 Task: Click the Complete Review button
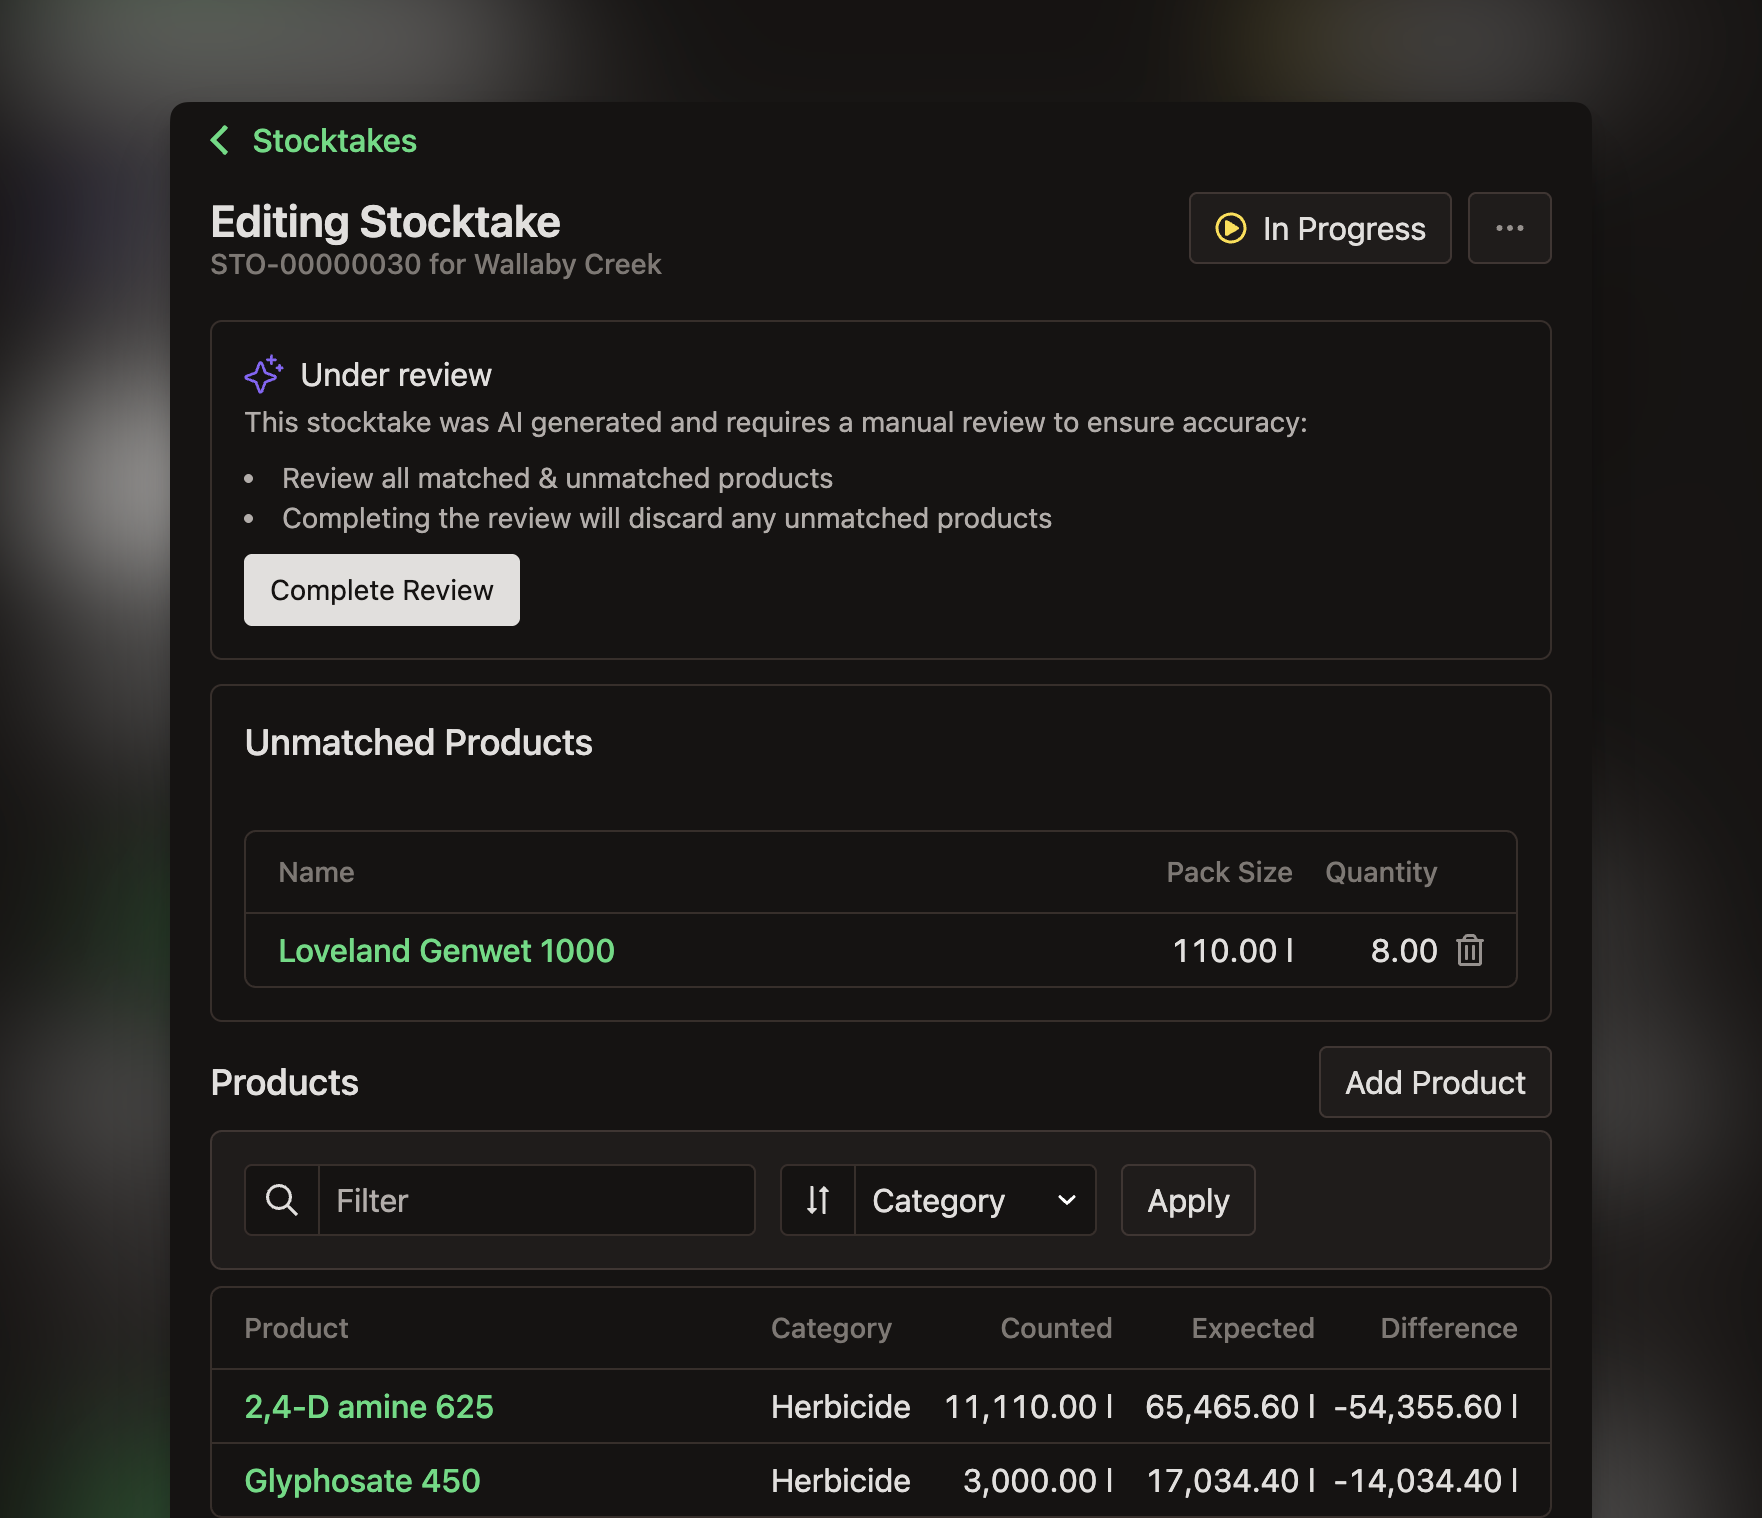coord(382,590)
